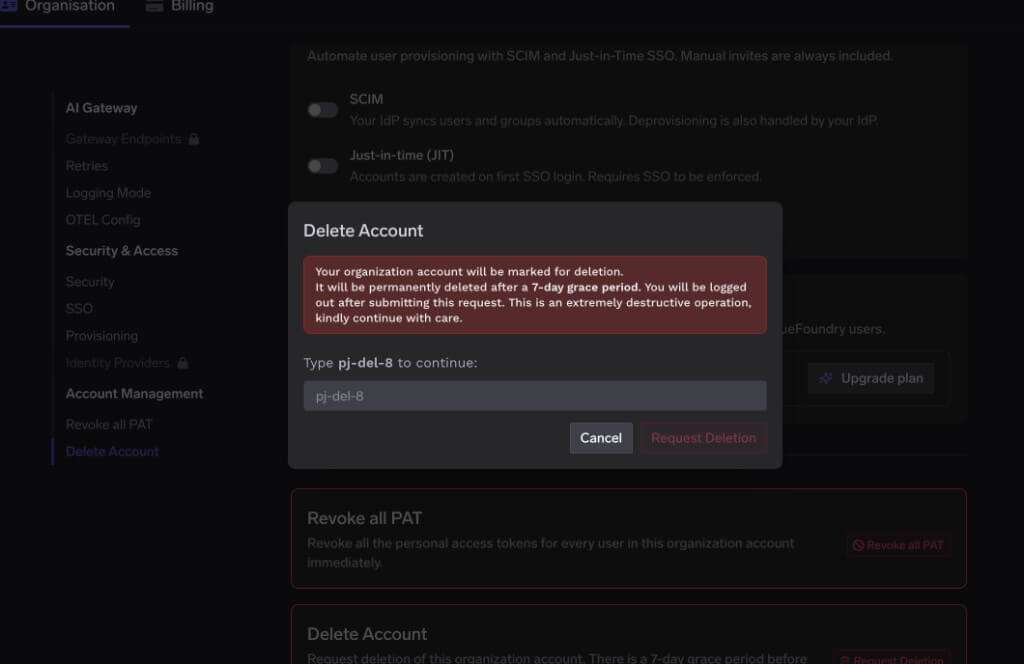
Task: Open Revoke all PAT in sidebar
Action: pos(109,424)
